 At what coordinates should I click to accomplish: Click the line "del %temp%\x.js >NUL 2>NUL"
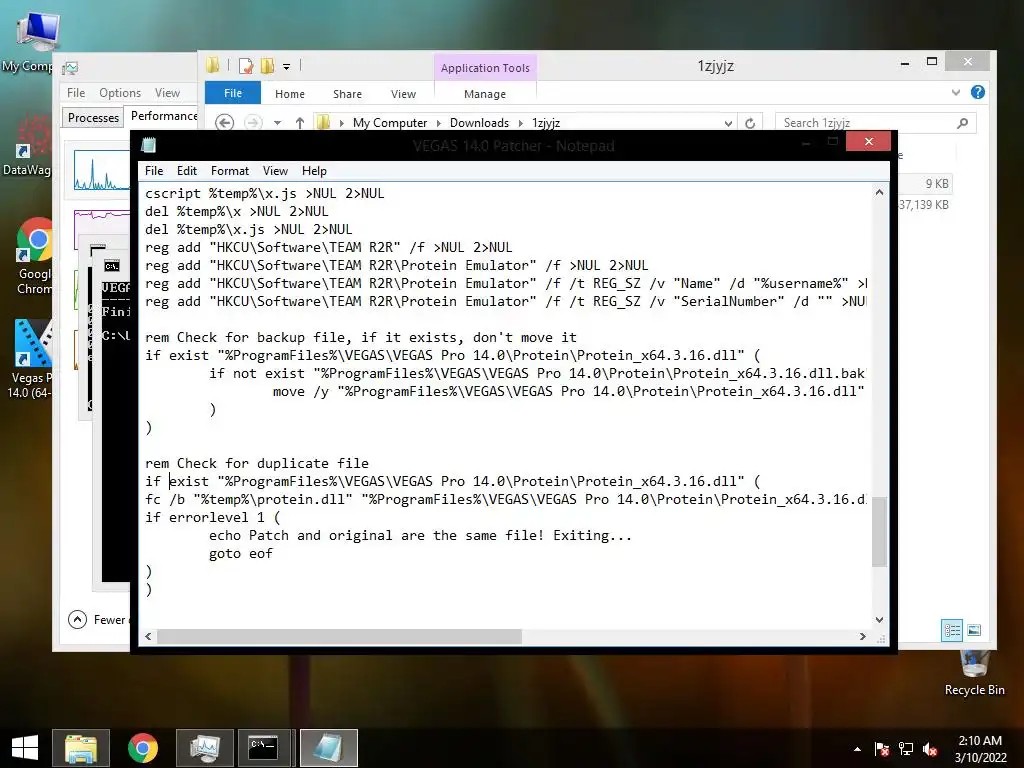pos(248,230)
